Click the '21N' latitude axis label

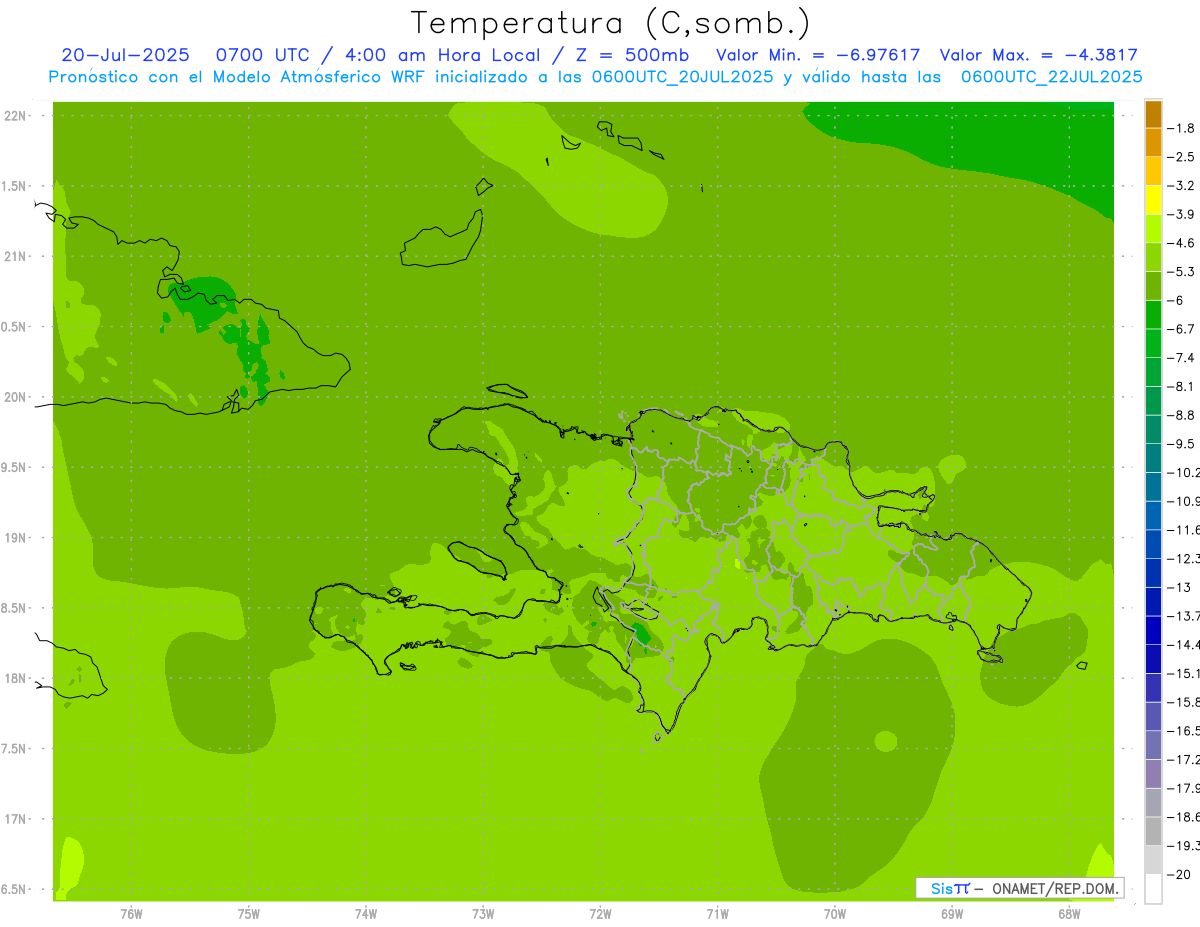click(15, 257)
